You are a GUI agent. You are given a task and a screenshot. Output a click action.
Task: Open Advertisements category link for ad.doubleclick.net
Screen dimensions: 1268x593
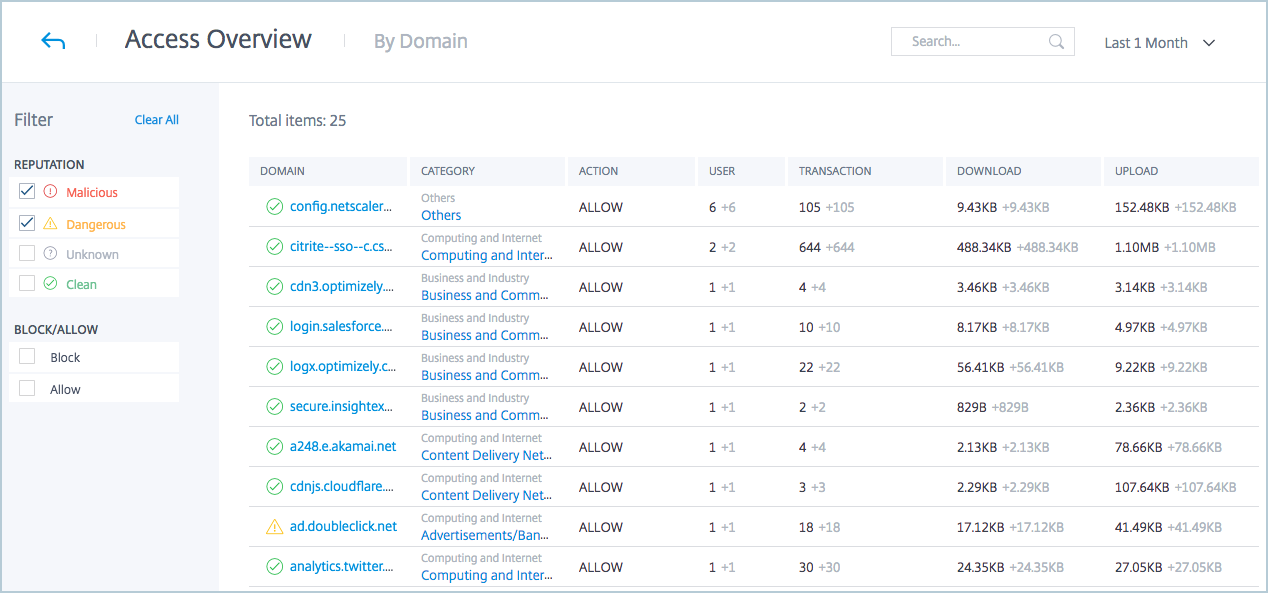click(485, 535)
